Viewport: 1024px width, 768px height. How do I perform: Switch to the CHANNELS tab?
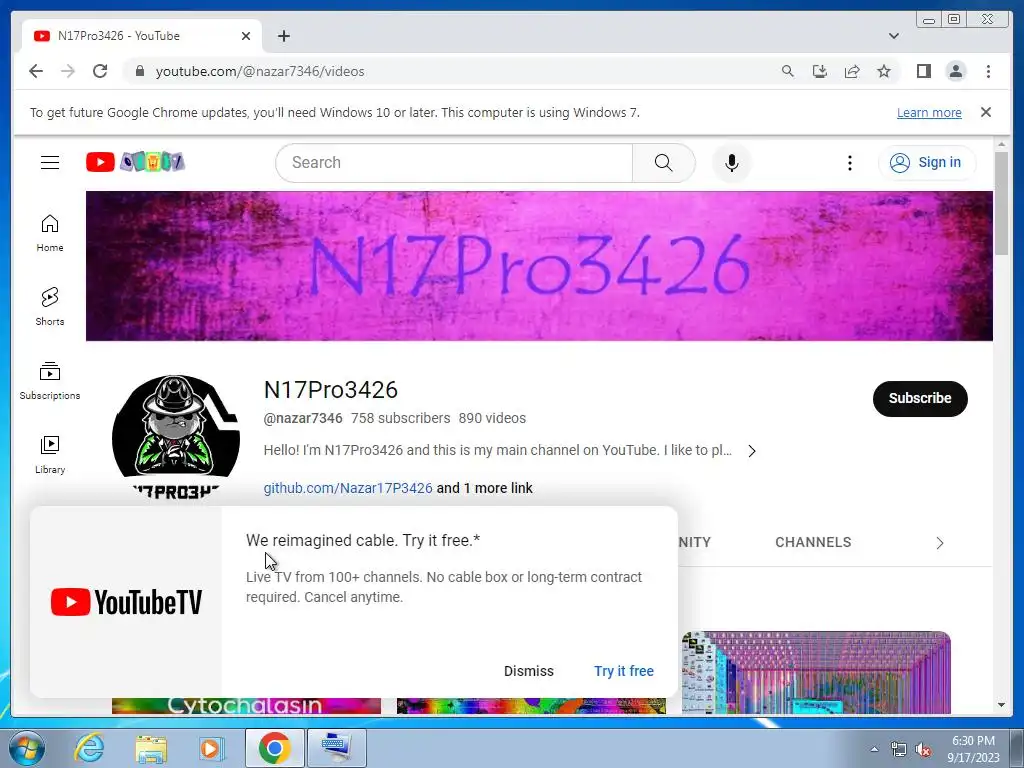tap(812, 542)
